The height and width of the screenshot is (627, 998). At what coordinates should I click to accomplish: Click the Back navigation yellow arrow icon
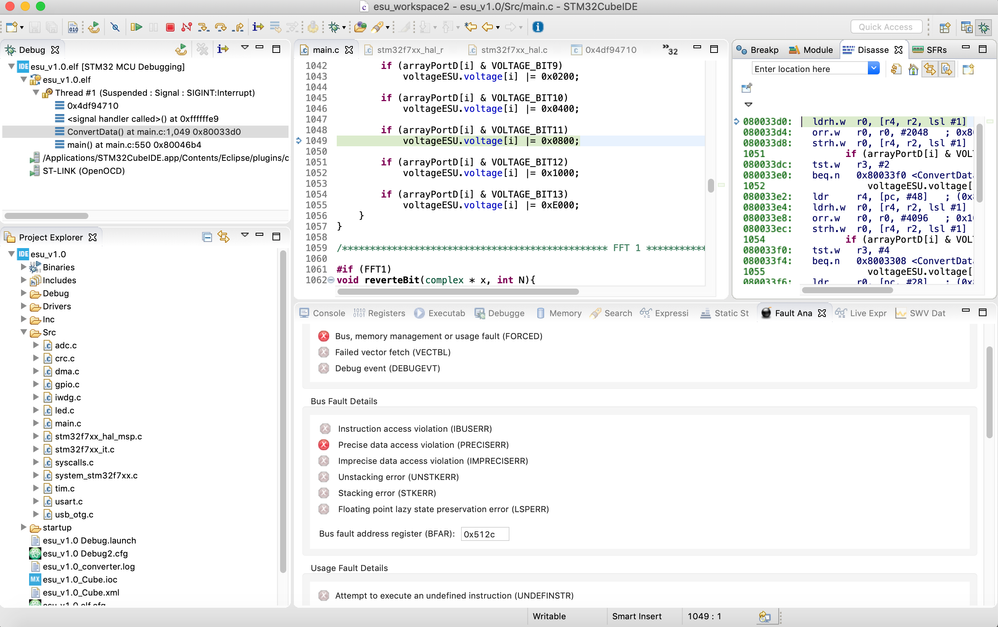[x=488, y=27]
